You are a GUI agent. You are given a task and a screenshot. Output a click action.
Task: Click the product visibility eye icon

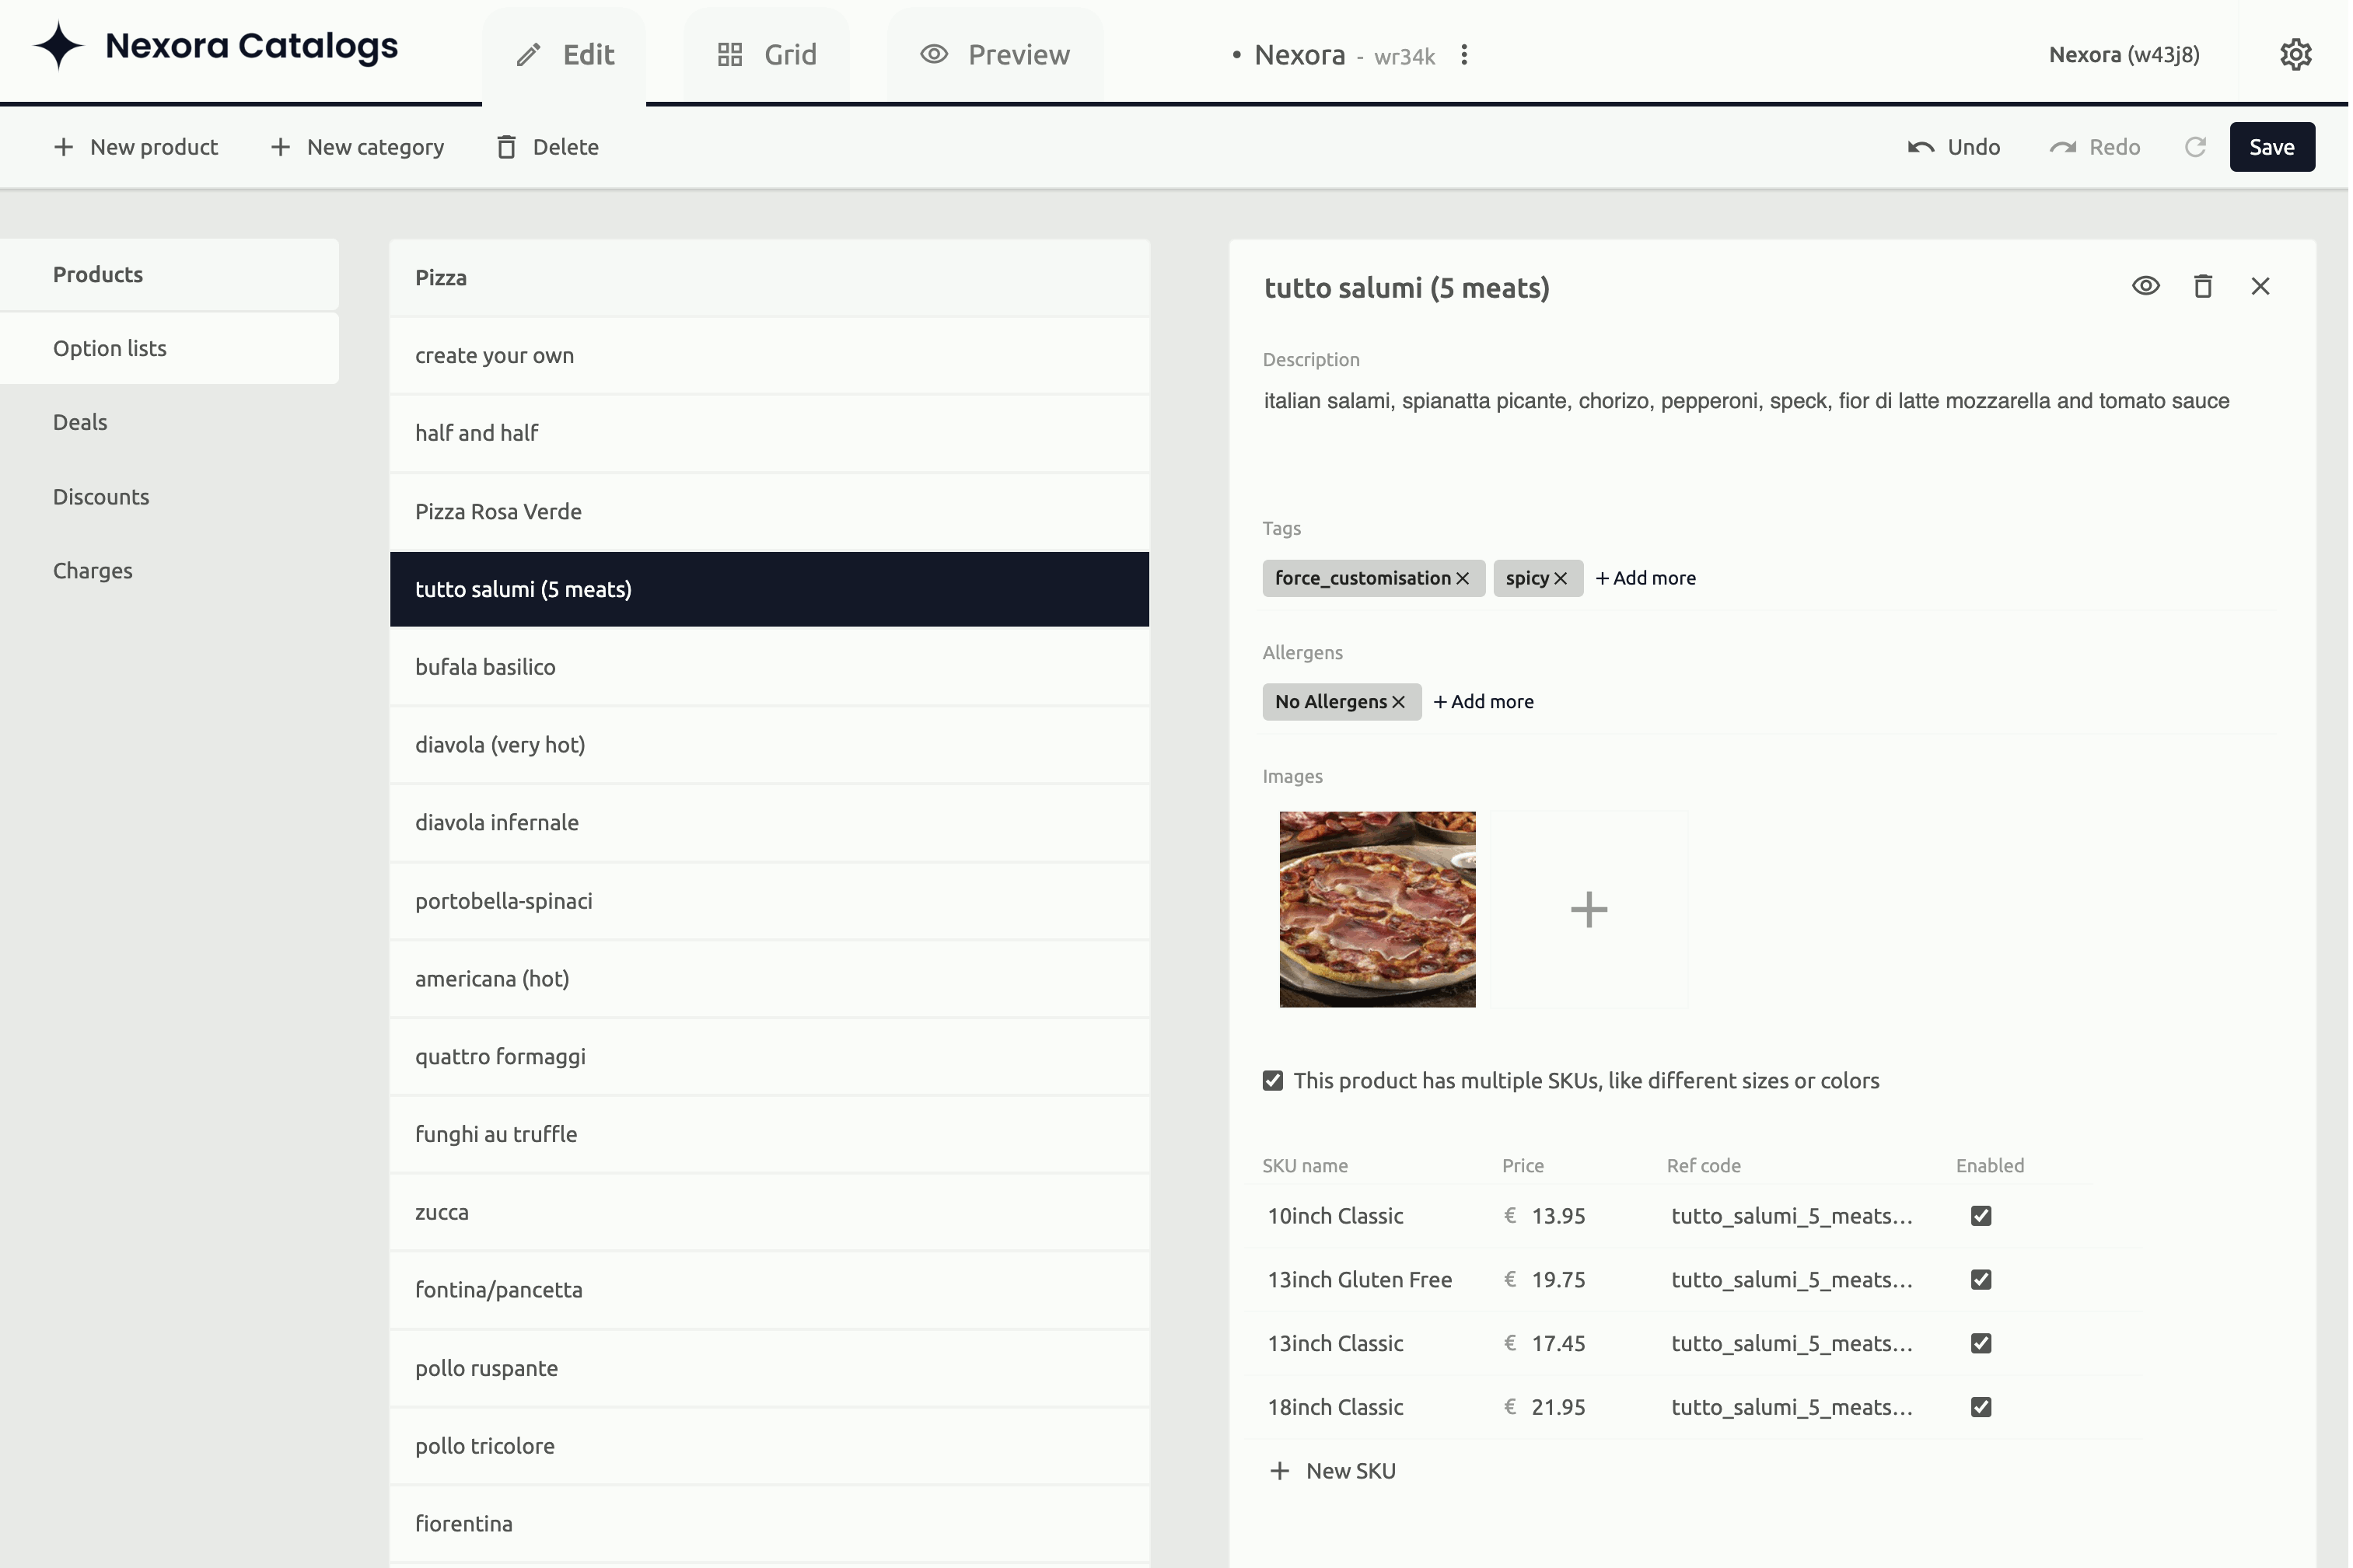(x=2145, y=286)
